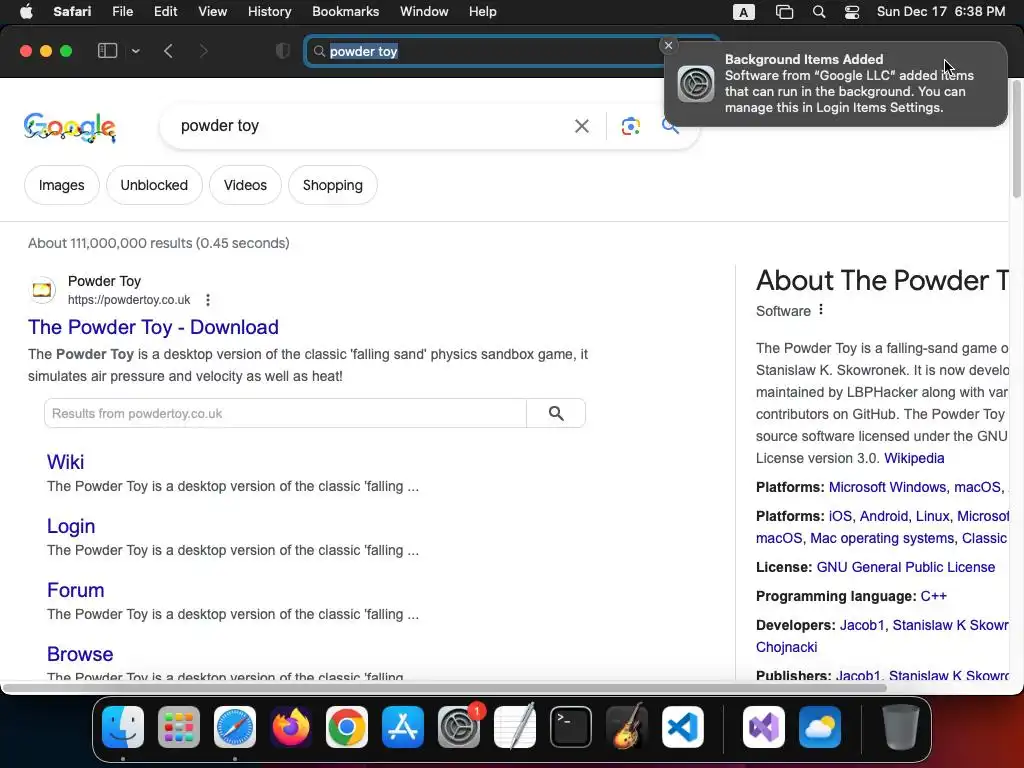1024x768 pixels.
Task: Click into the Google search field
Action: (x=372, y=125)
